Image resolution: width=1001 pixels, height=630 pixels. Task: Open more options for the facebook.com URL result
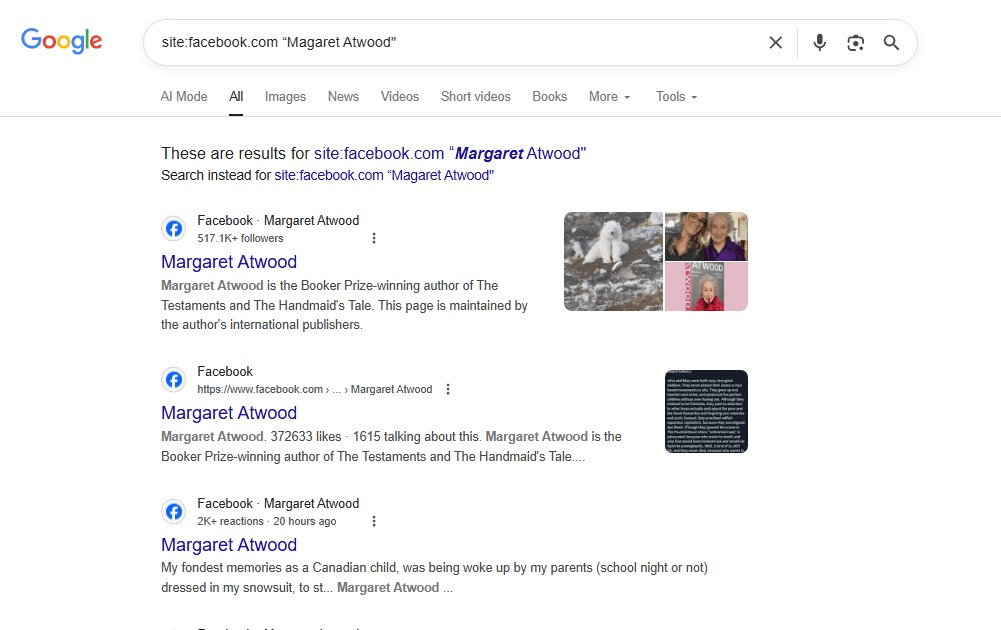[x=448, y=389]
